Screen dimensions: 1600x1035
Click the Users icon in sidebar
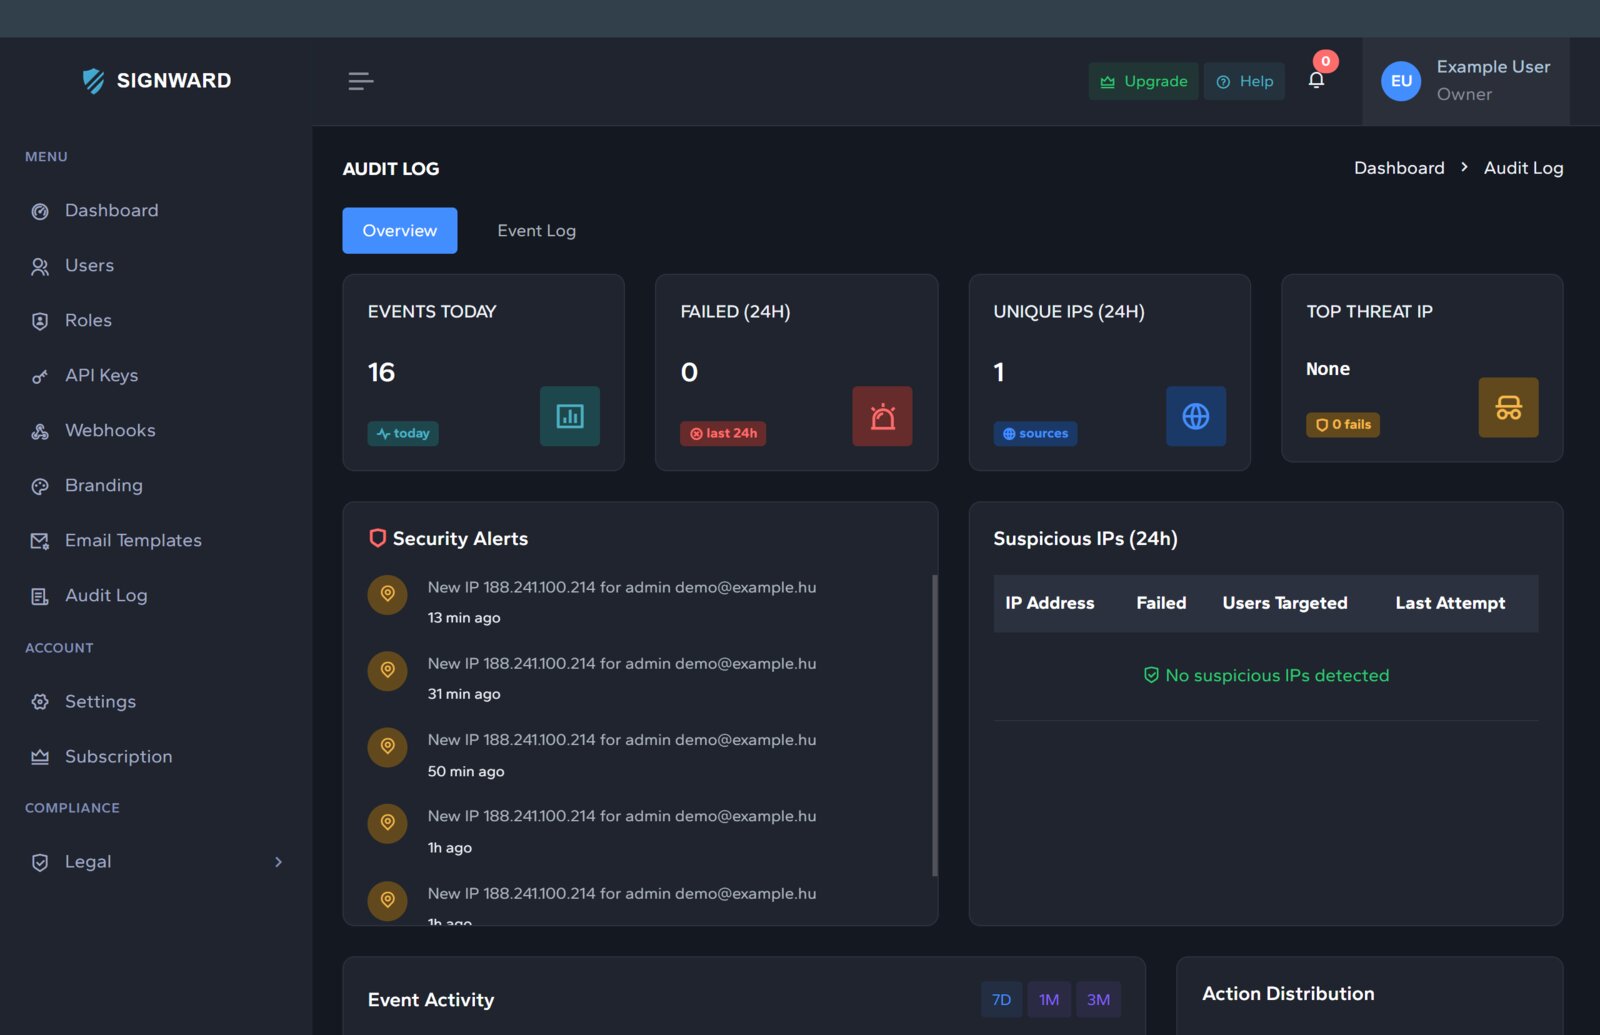coord(40,266)
